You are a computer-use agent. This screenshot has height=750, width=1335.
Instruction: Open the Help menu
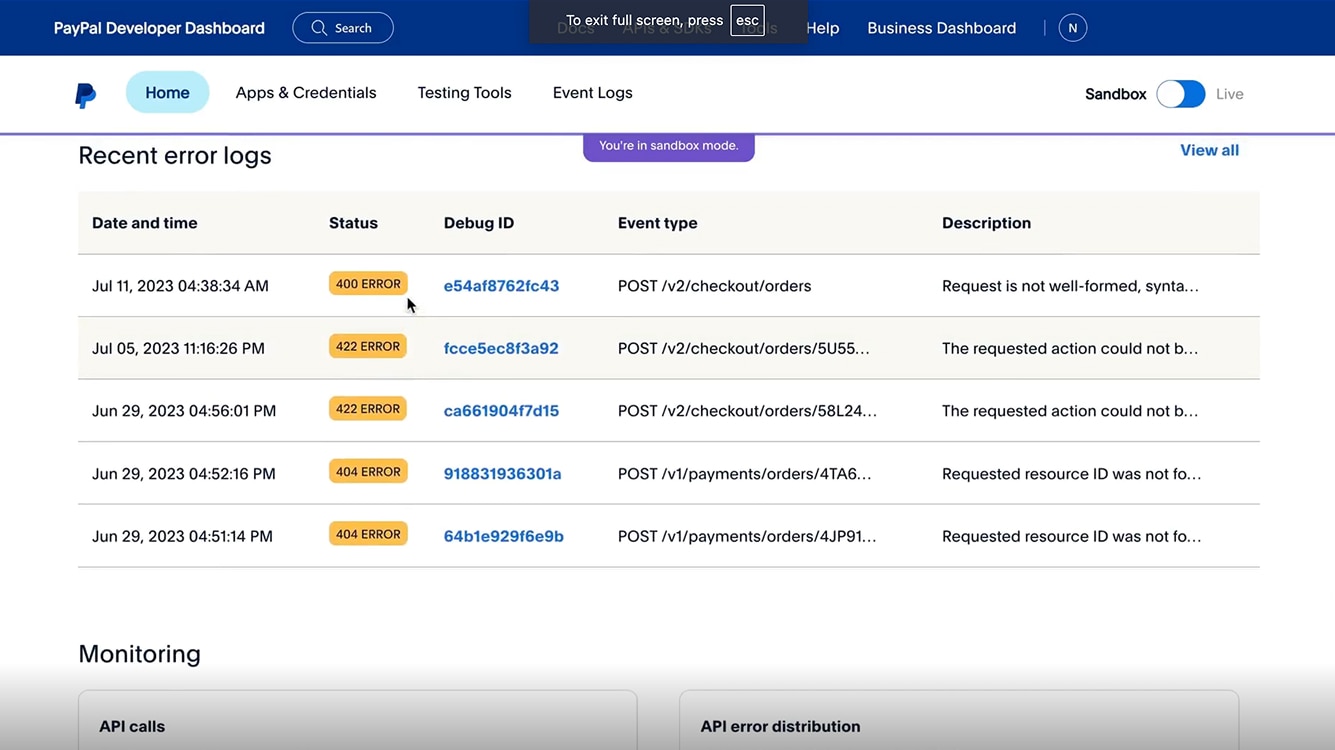(x=822, y=28)
